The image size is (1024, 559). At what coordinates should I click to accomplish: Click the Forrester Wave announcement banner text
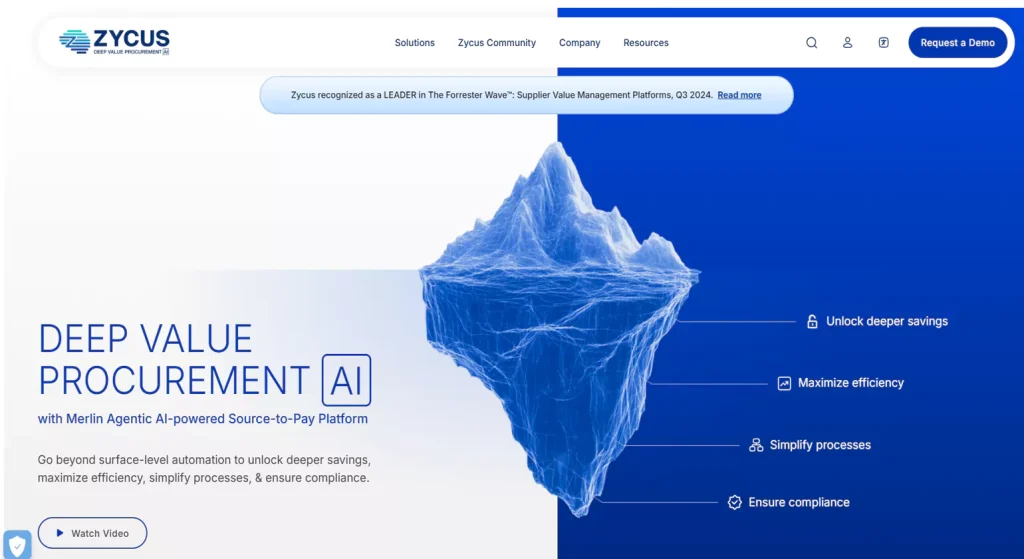(501, 95)
